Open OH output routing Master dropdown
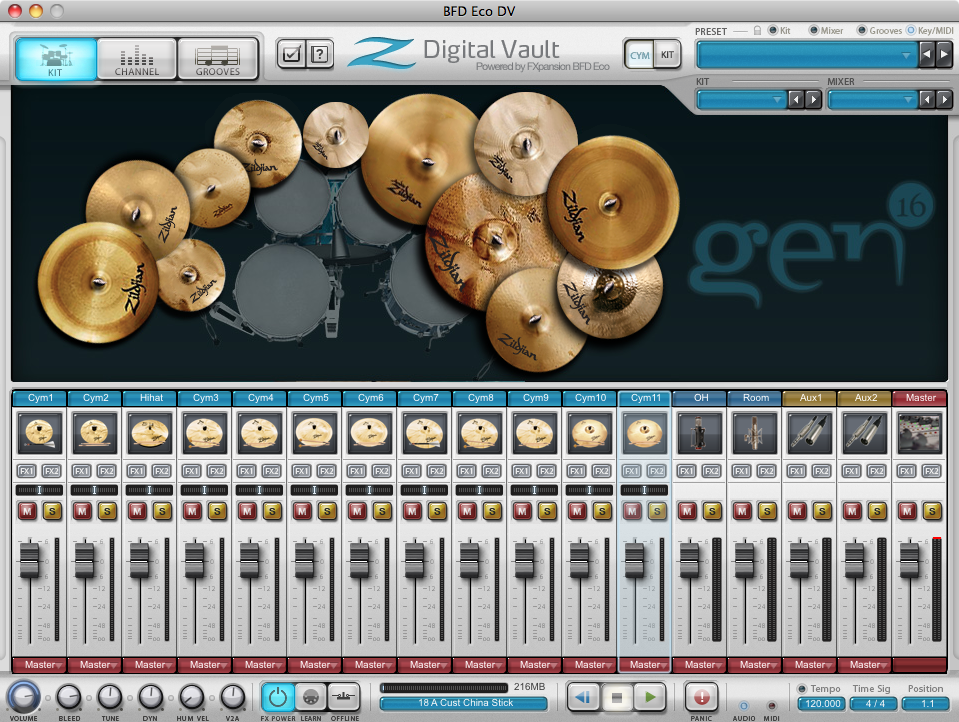This screenshot has width=959, height=722. pos(700,664)
